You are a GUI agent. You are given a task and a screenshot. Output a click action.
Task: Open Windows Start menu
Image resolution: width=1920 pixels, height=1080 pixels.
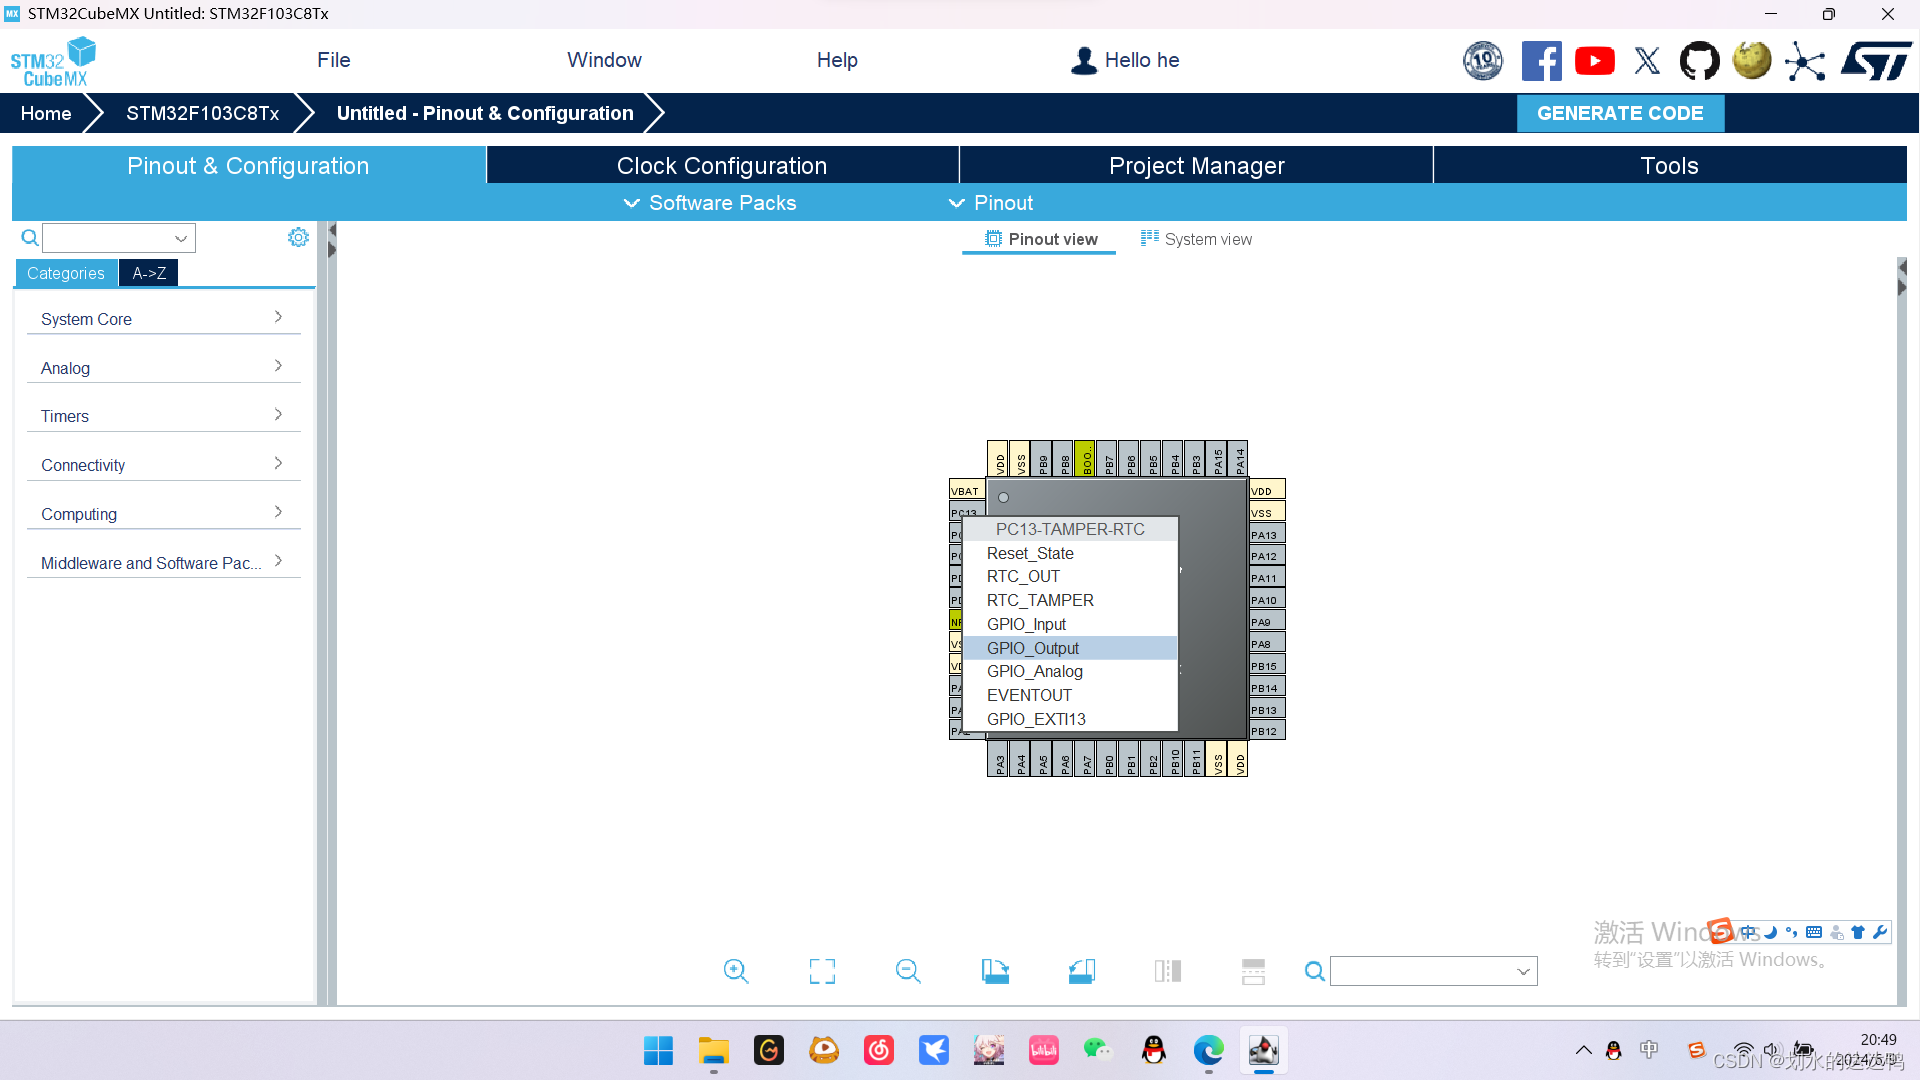tap(658, 1050)
